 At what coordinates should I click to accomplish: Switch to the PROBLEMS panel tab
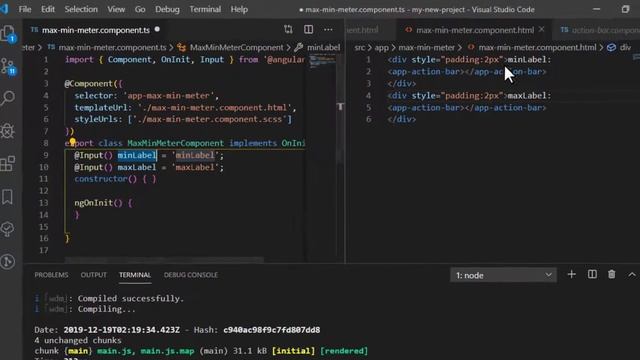(51, 275)
